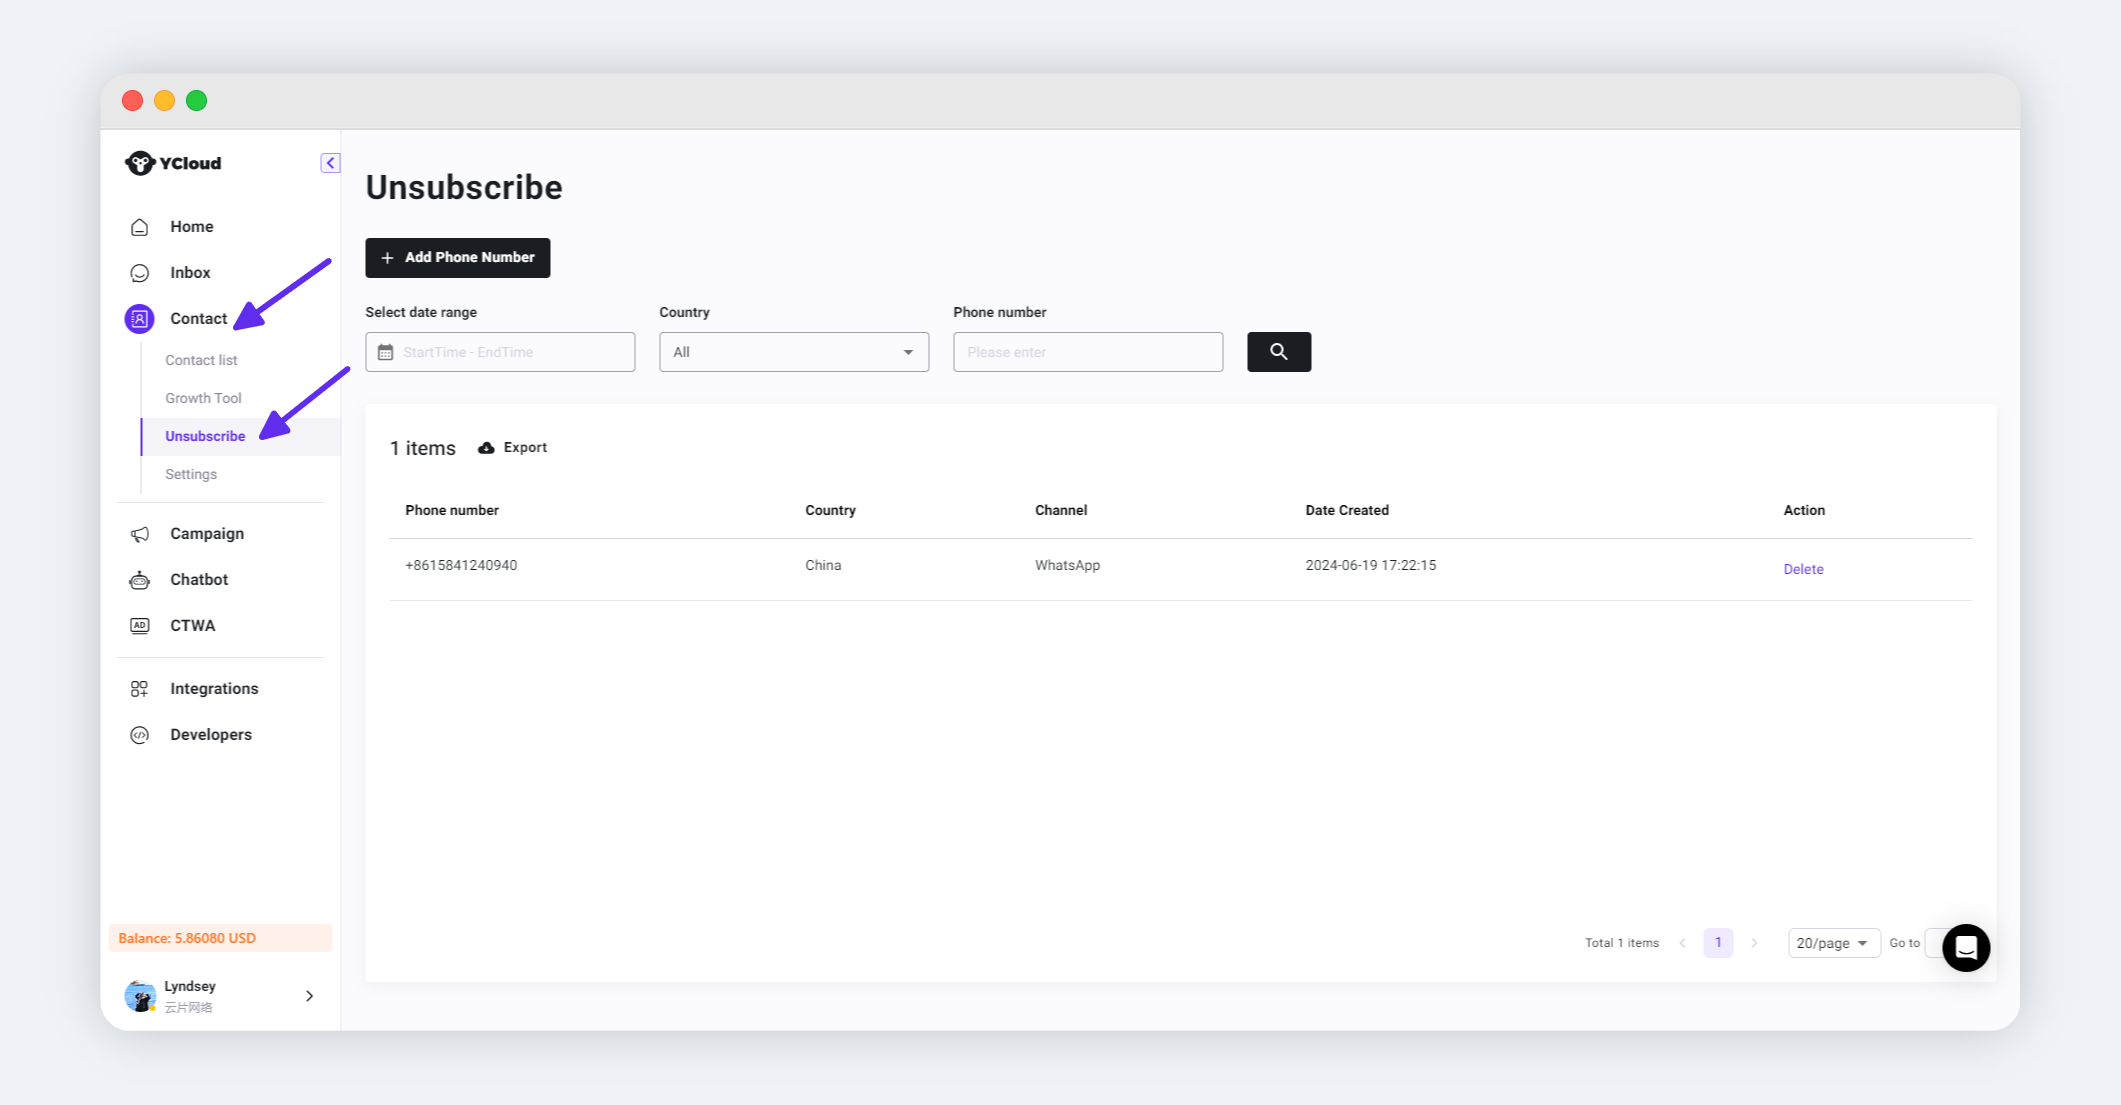
Task: Open the 20/page size dropdown
Action: click(x=1833, y=943)
